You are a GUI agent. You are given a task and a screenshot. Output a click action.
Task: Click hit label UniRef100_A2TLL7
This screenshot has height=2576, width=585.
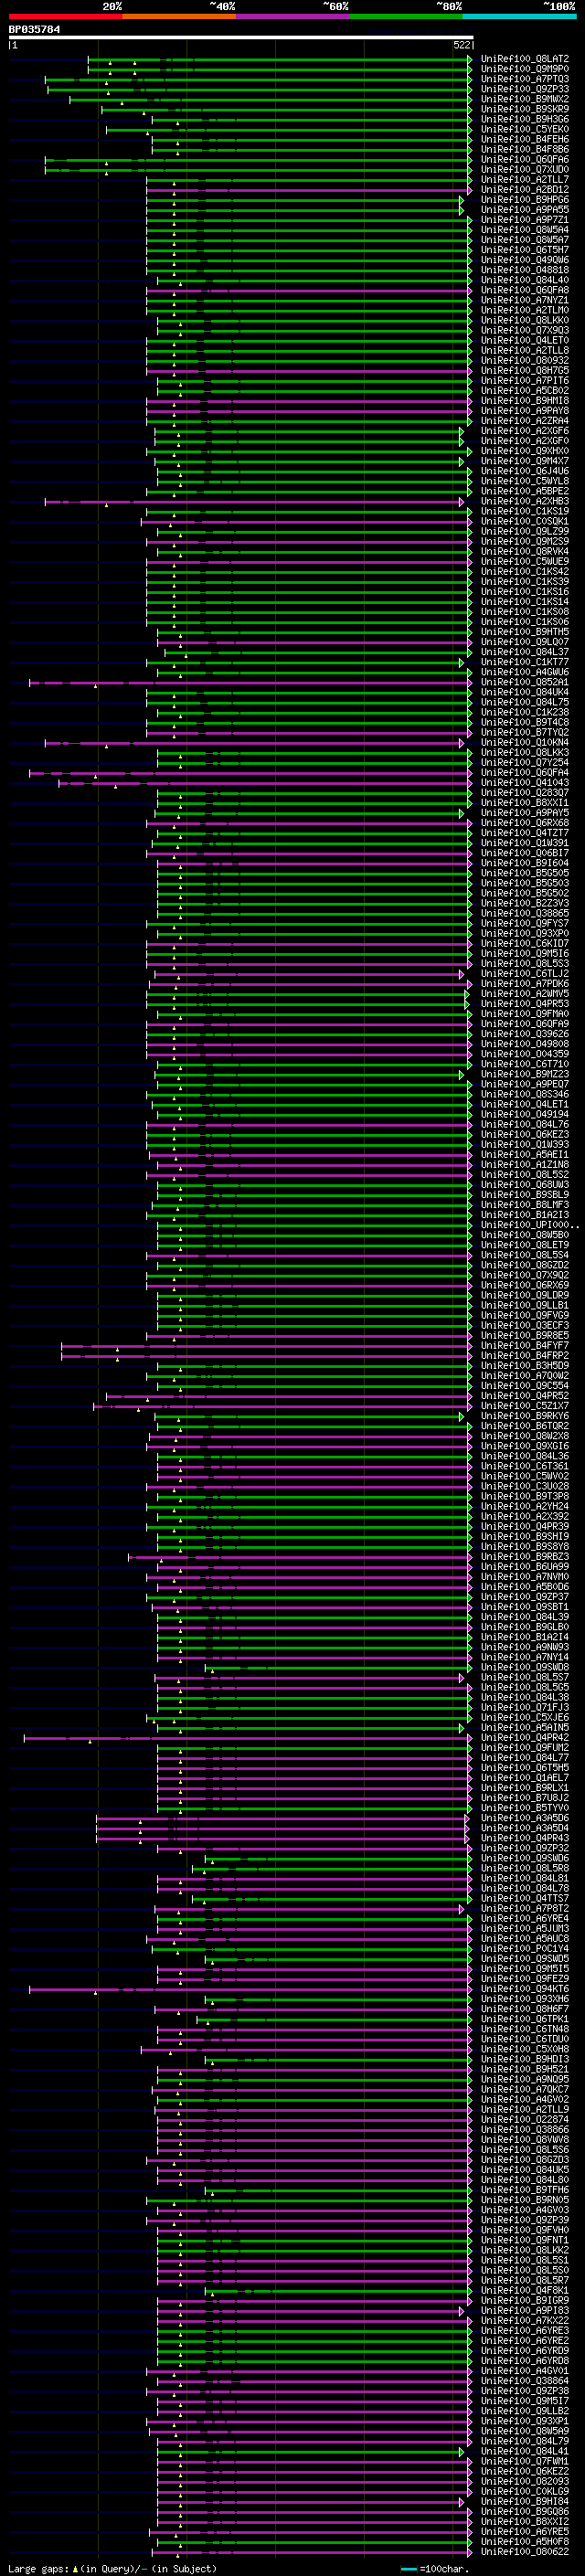[525, 179]
